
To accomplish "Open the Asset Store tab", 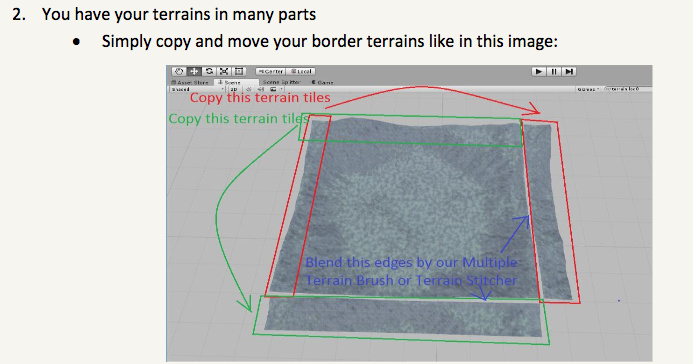I will pyautogui.click(x=190, y=83).
